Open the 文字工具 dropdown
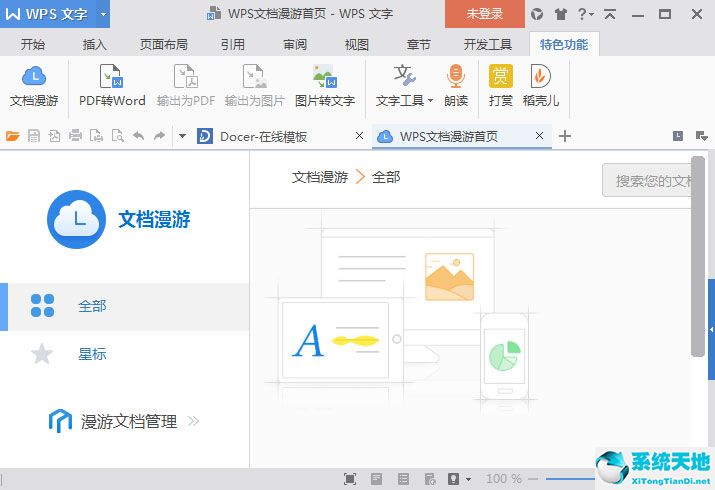The width and height of the screenshot is (715, 490). click(404, 87)
